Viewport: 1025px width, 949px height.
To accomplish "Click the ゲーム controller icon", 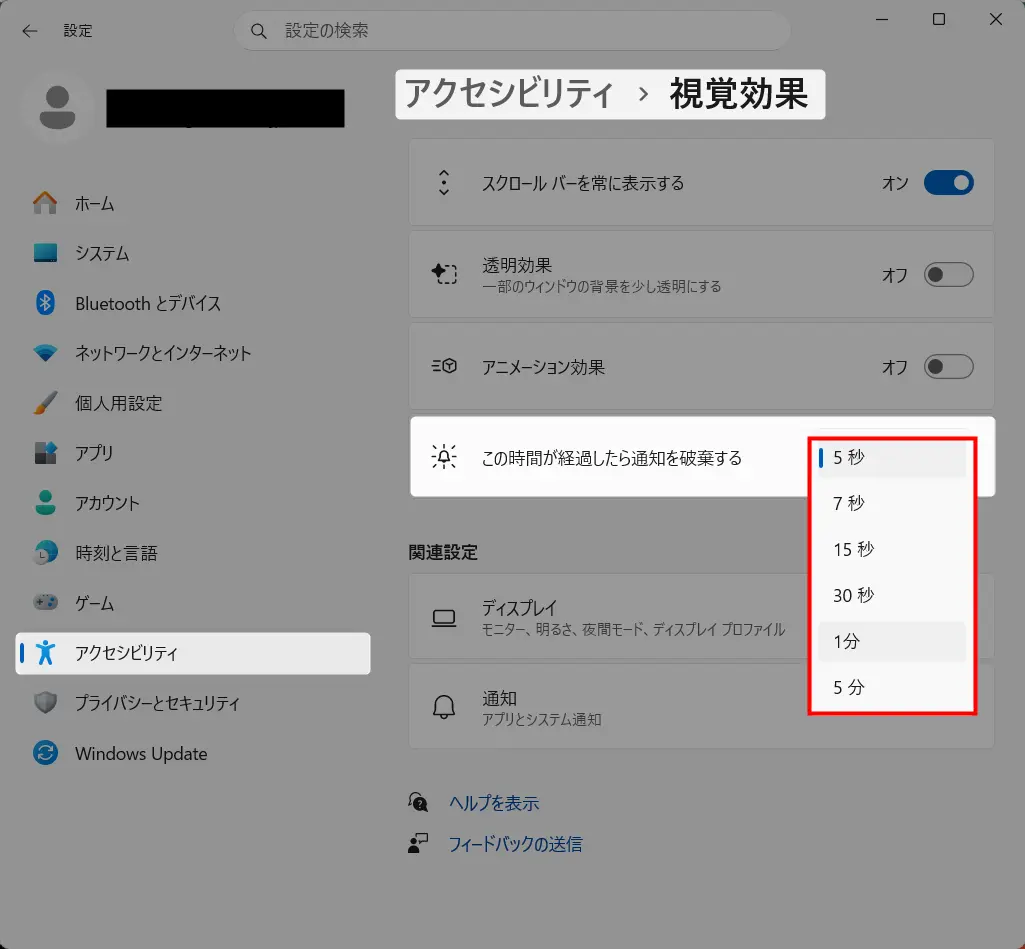I will click(x=45, y=602).
